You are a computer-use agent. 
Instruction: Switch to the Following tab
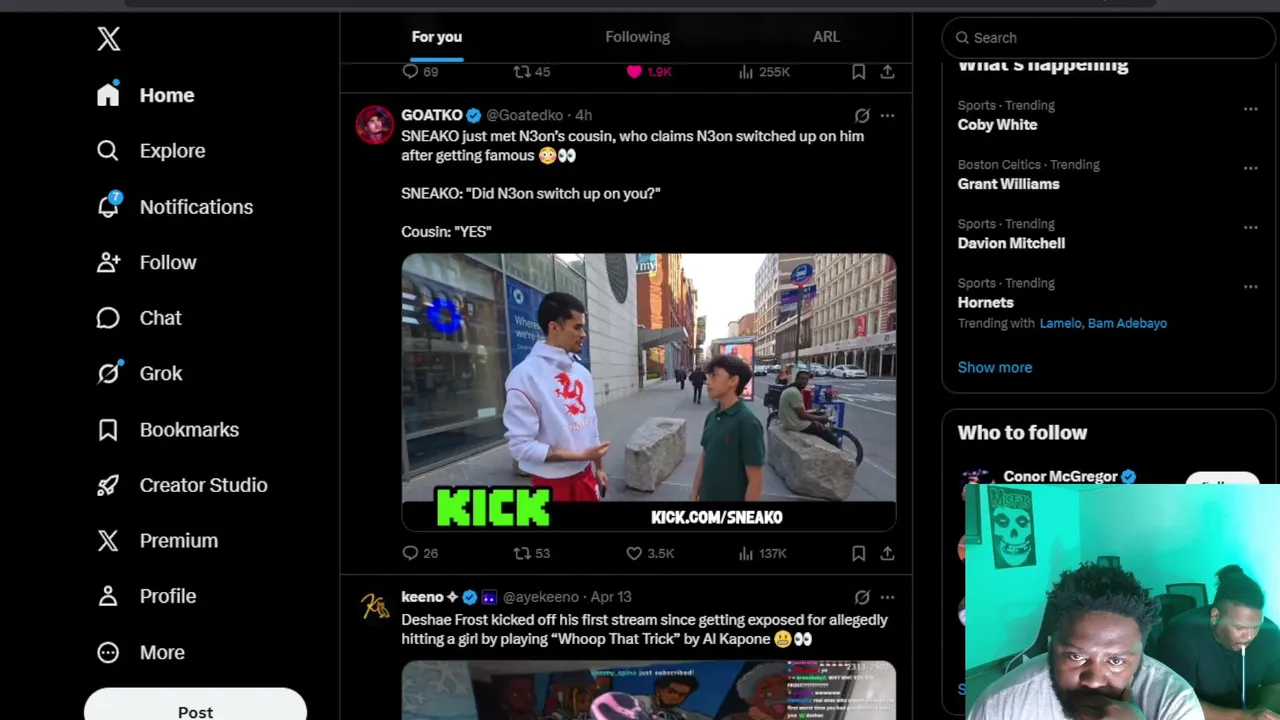(637, 37)
